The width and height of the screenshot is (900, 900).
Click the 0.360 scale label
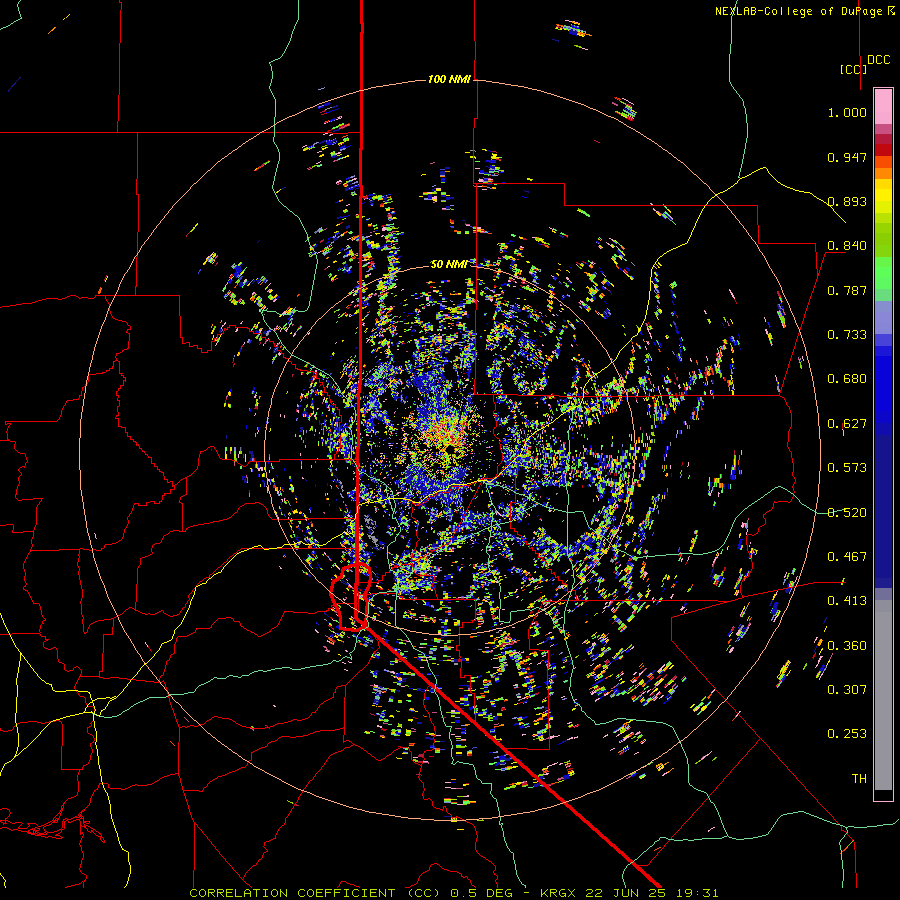click(x=847, y=646)
